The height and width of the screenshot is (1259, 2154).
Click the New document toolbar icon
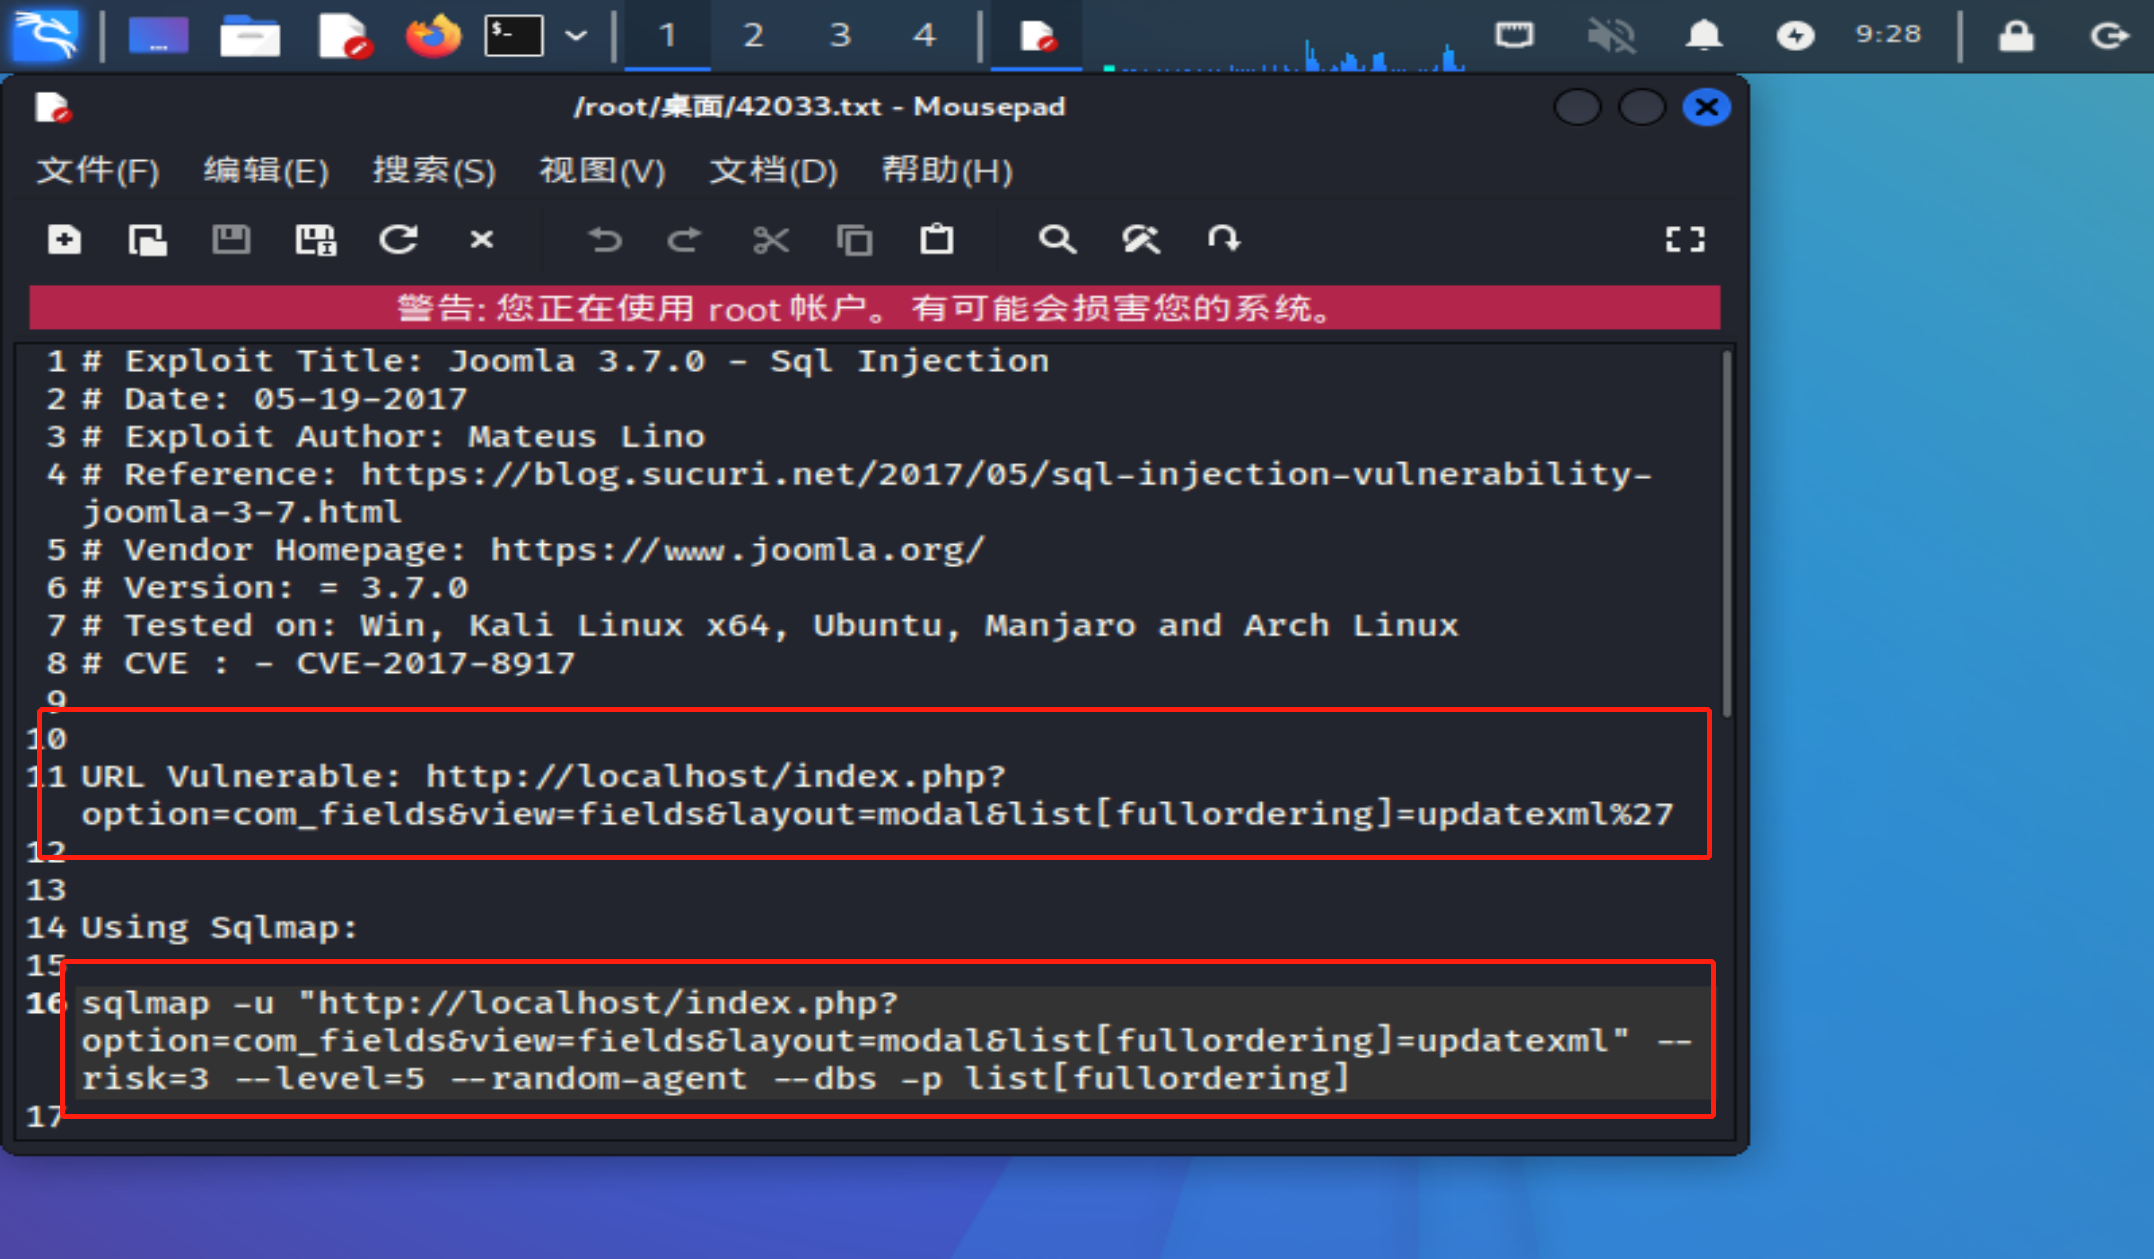pos(65,240)
